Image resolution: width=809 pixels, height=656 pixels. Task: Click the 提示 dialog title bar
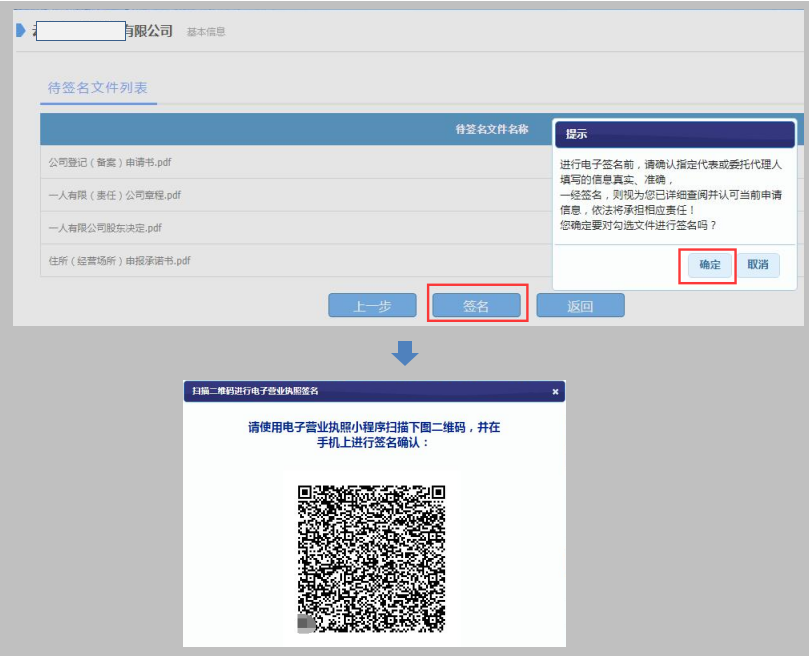(x=675, y=134)
